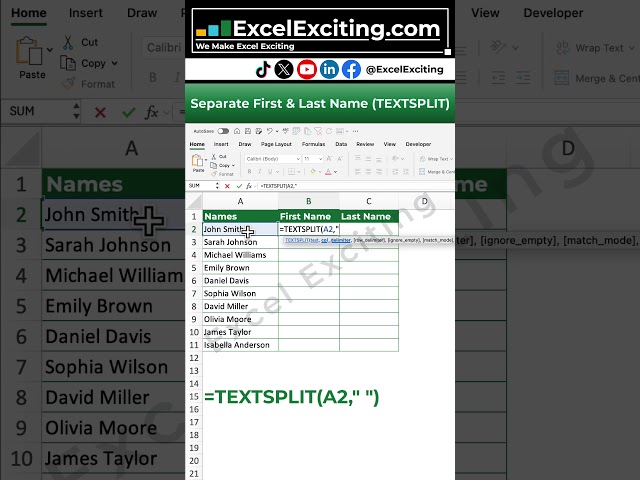Click the Isabella Anderson cell

(x=240, y=345)
